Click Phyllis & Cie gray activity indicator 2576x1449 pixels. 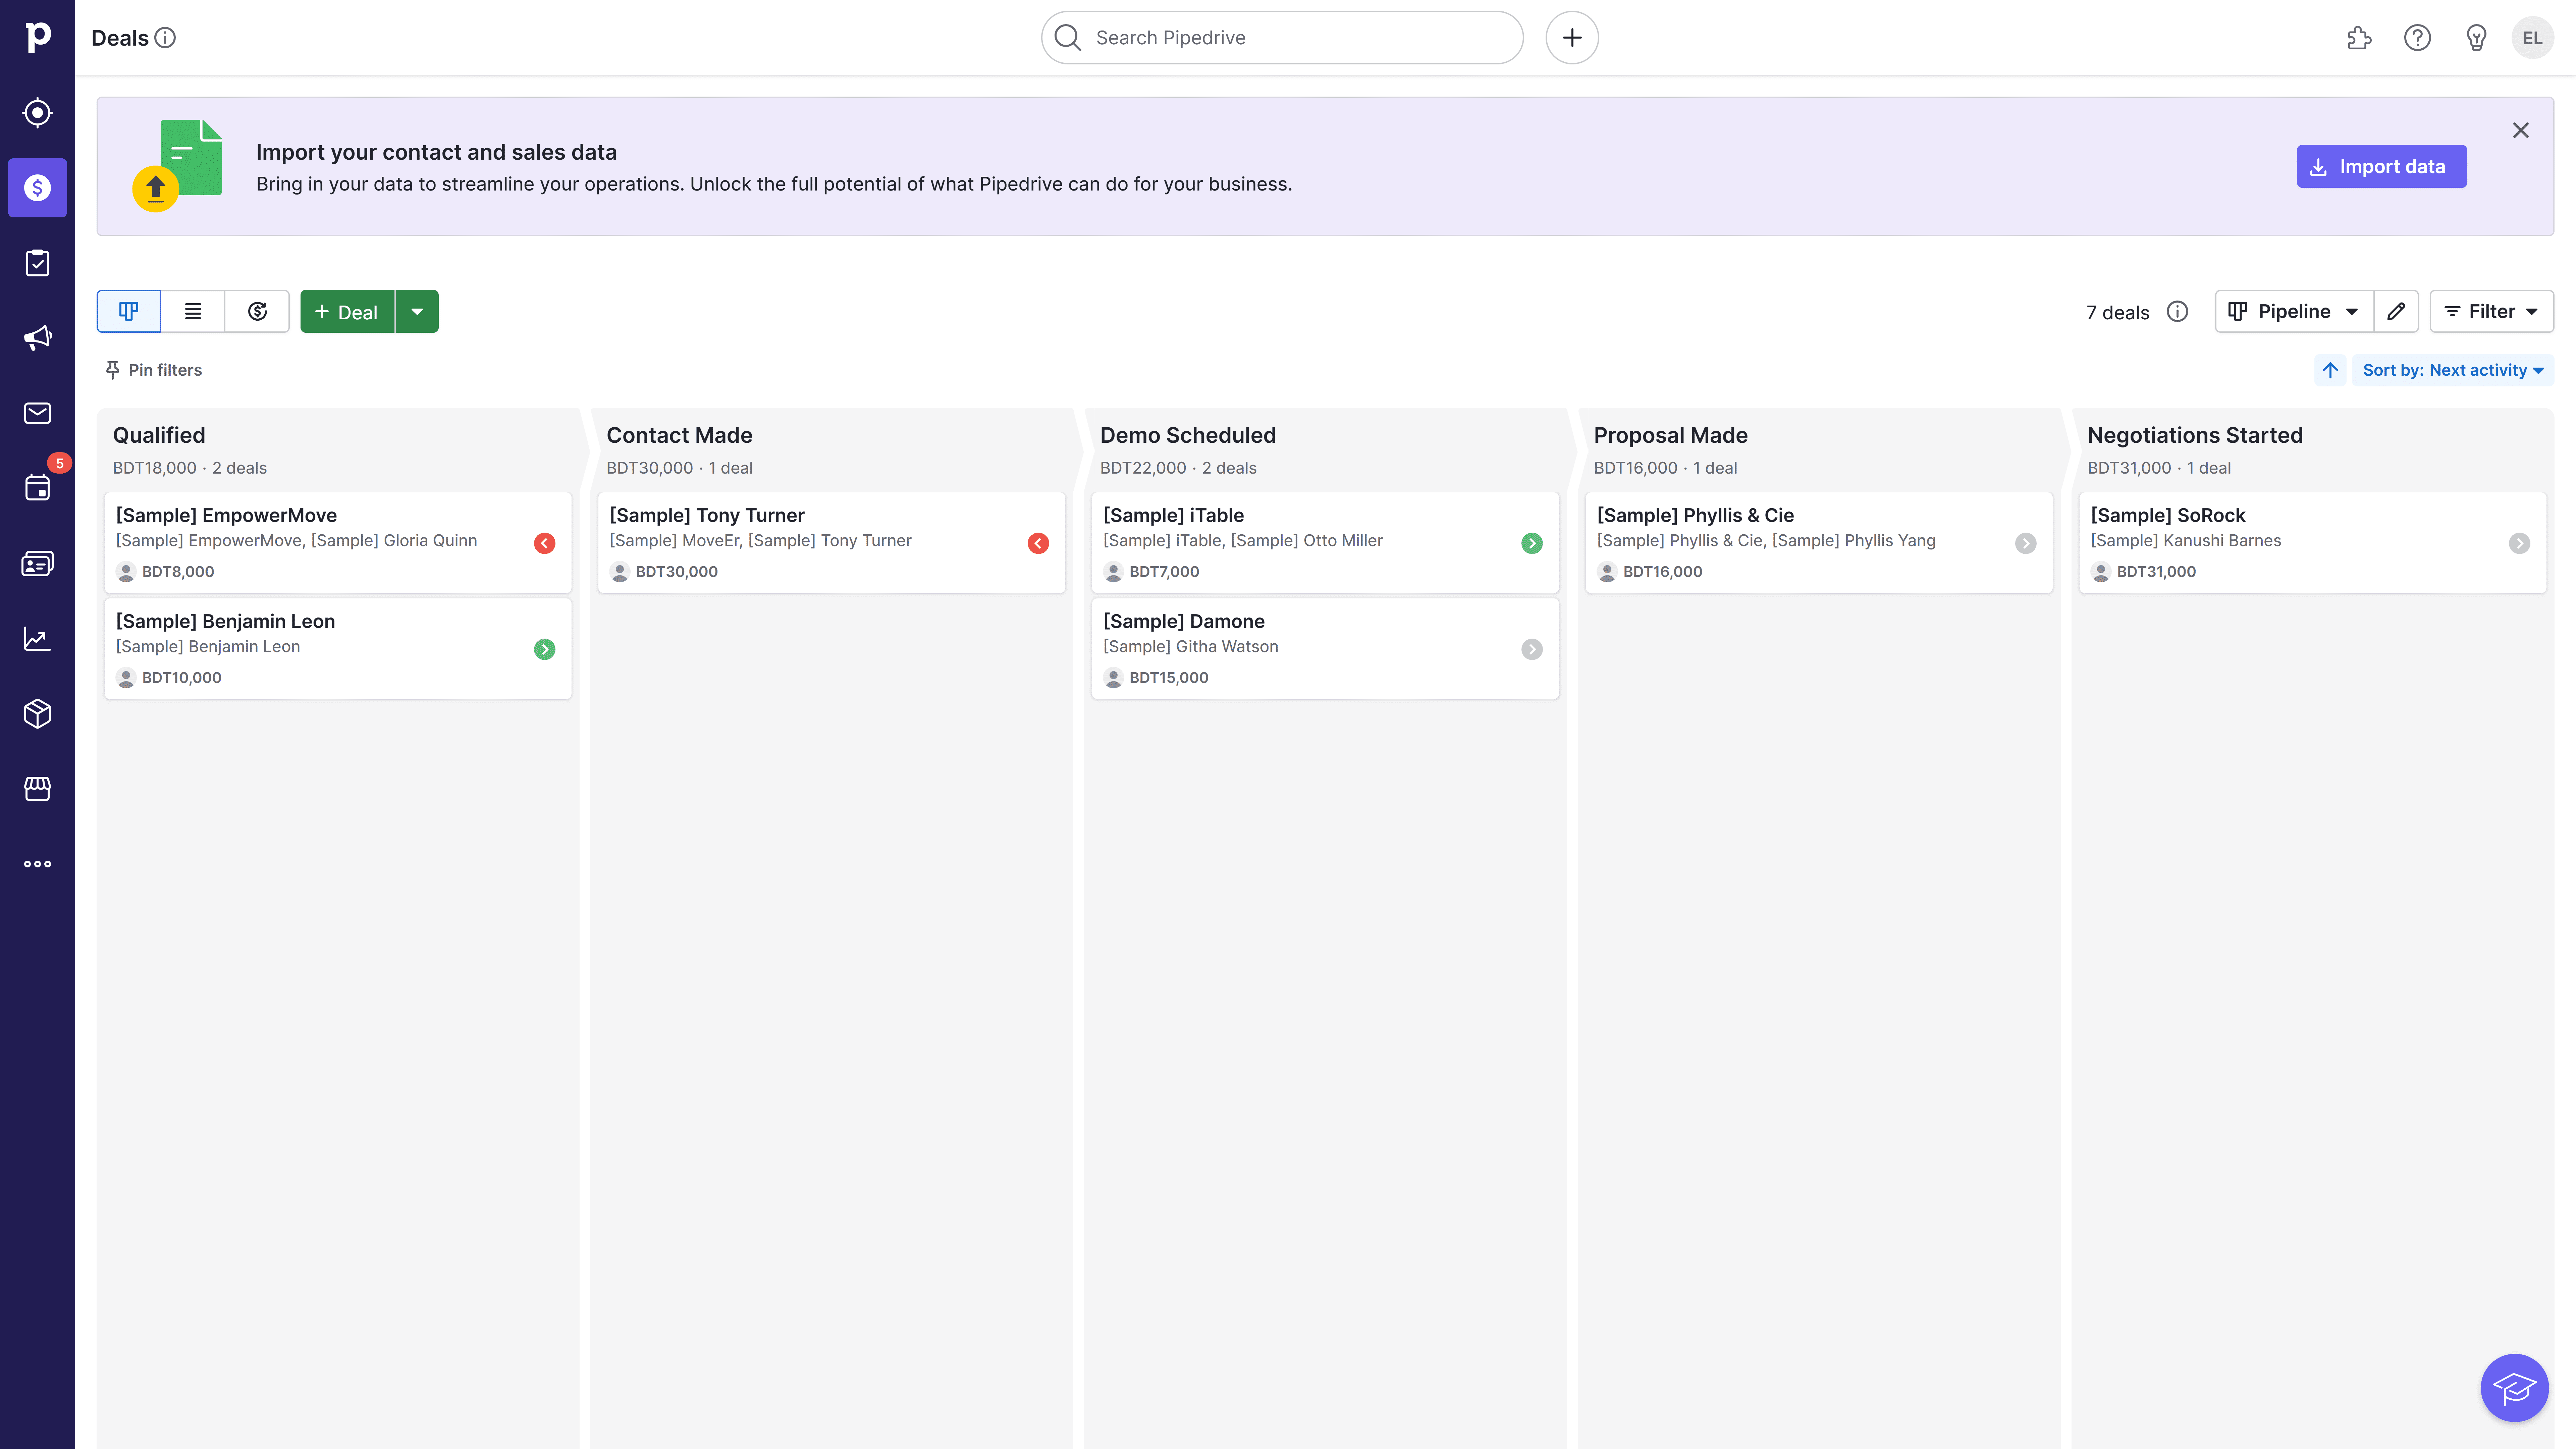tap(2026, 543)
